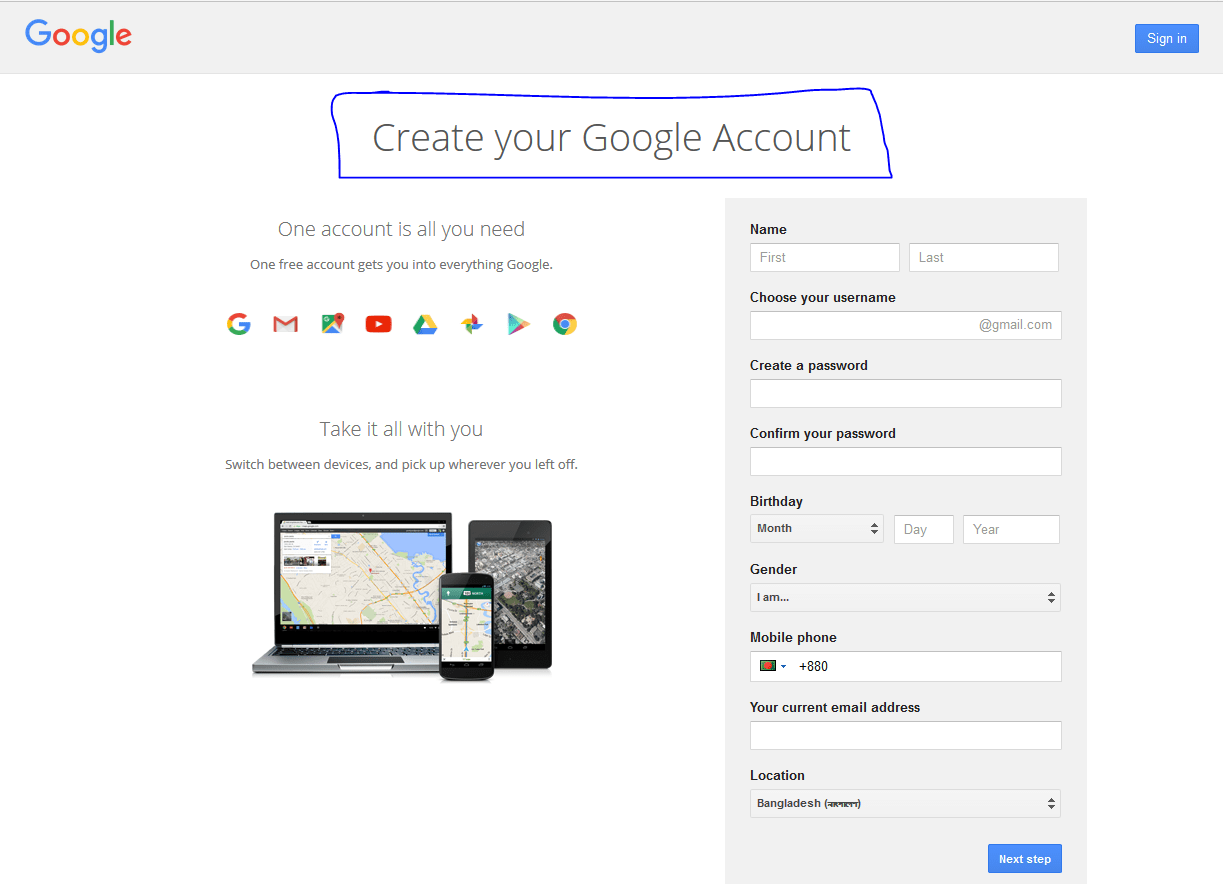
Task: Click the Google Maps icon
Action: pos(331,323)
